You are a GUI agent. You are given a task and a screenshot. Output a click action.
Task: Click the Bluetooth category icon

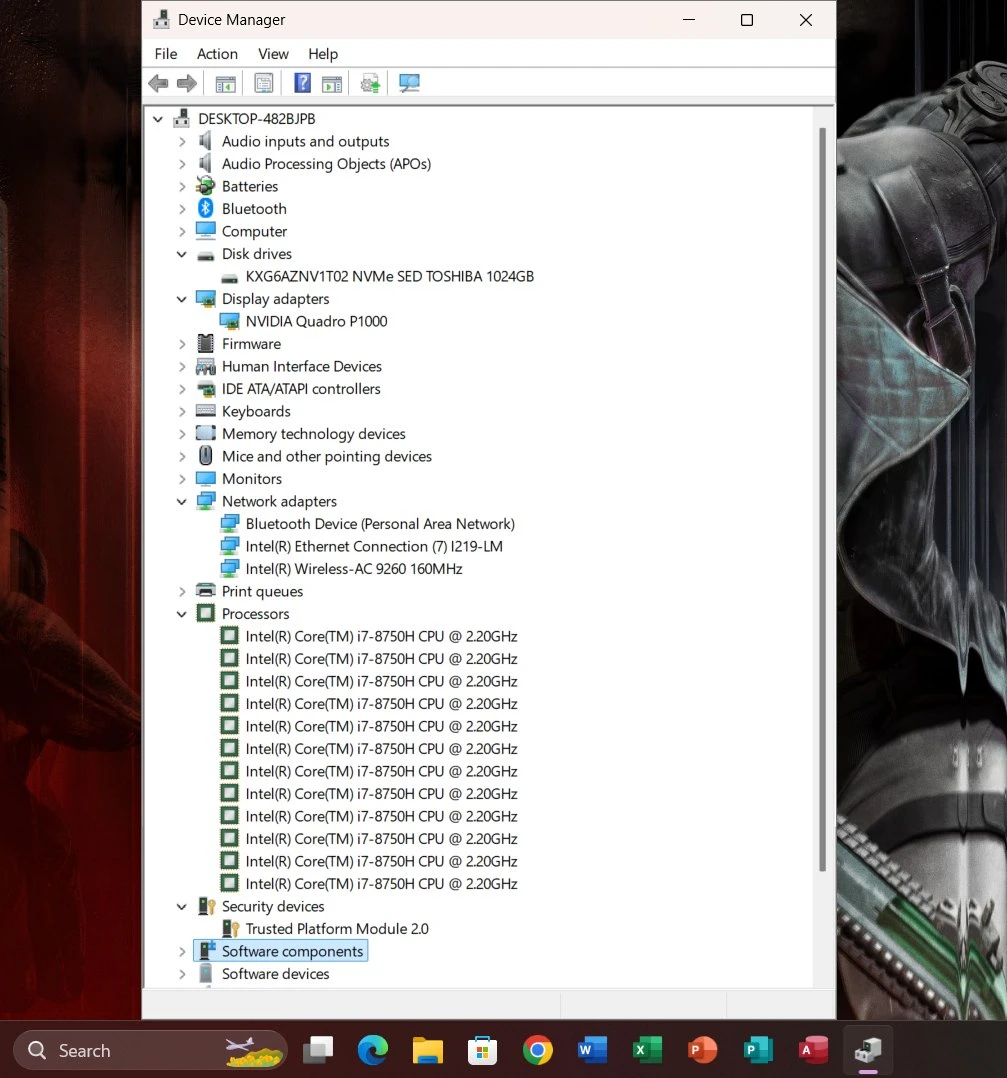206,209
